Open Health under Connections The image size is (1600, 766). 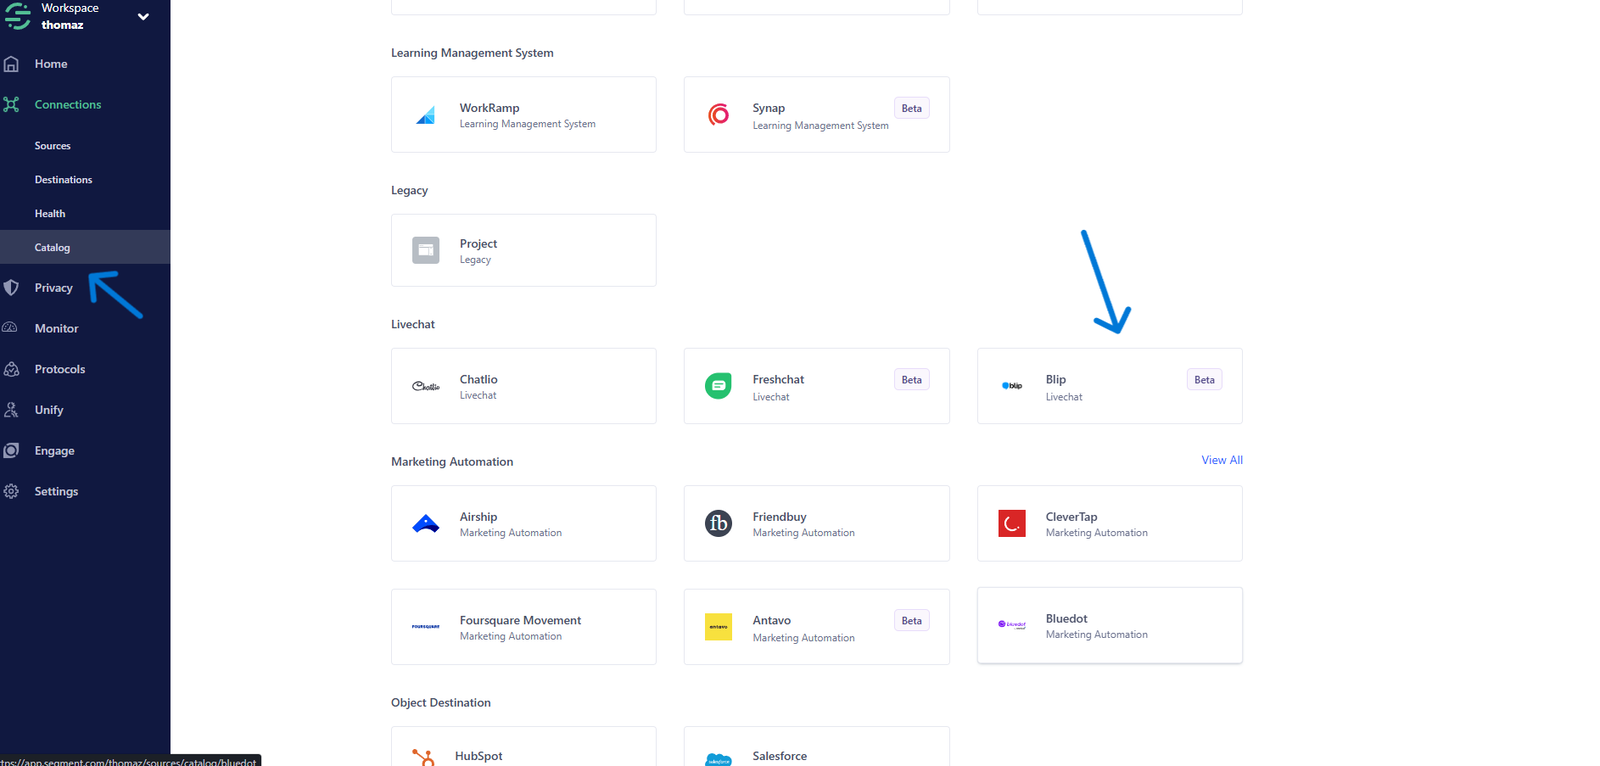50,214
